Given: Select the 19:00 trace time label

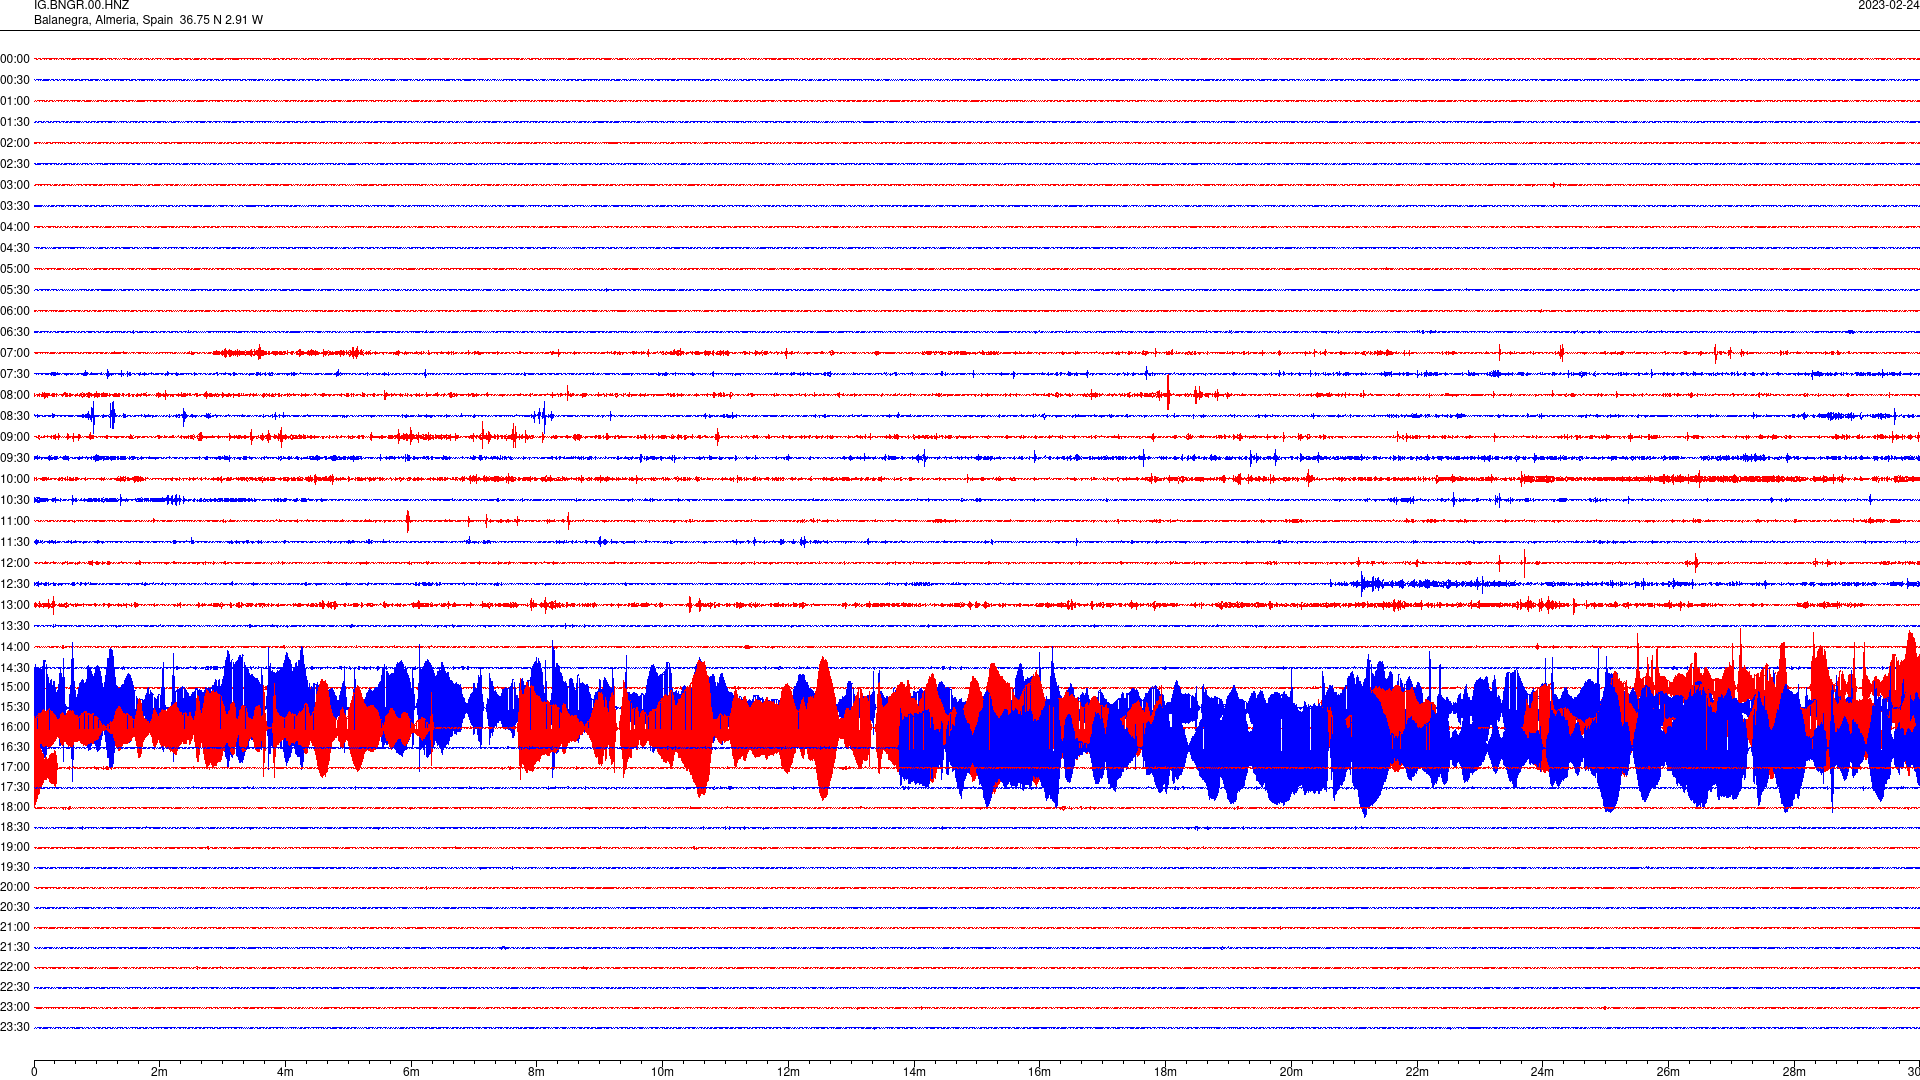Looking at the screenshot, I should click(x=15, y=847).
